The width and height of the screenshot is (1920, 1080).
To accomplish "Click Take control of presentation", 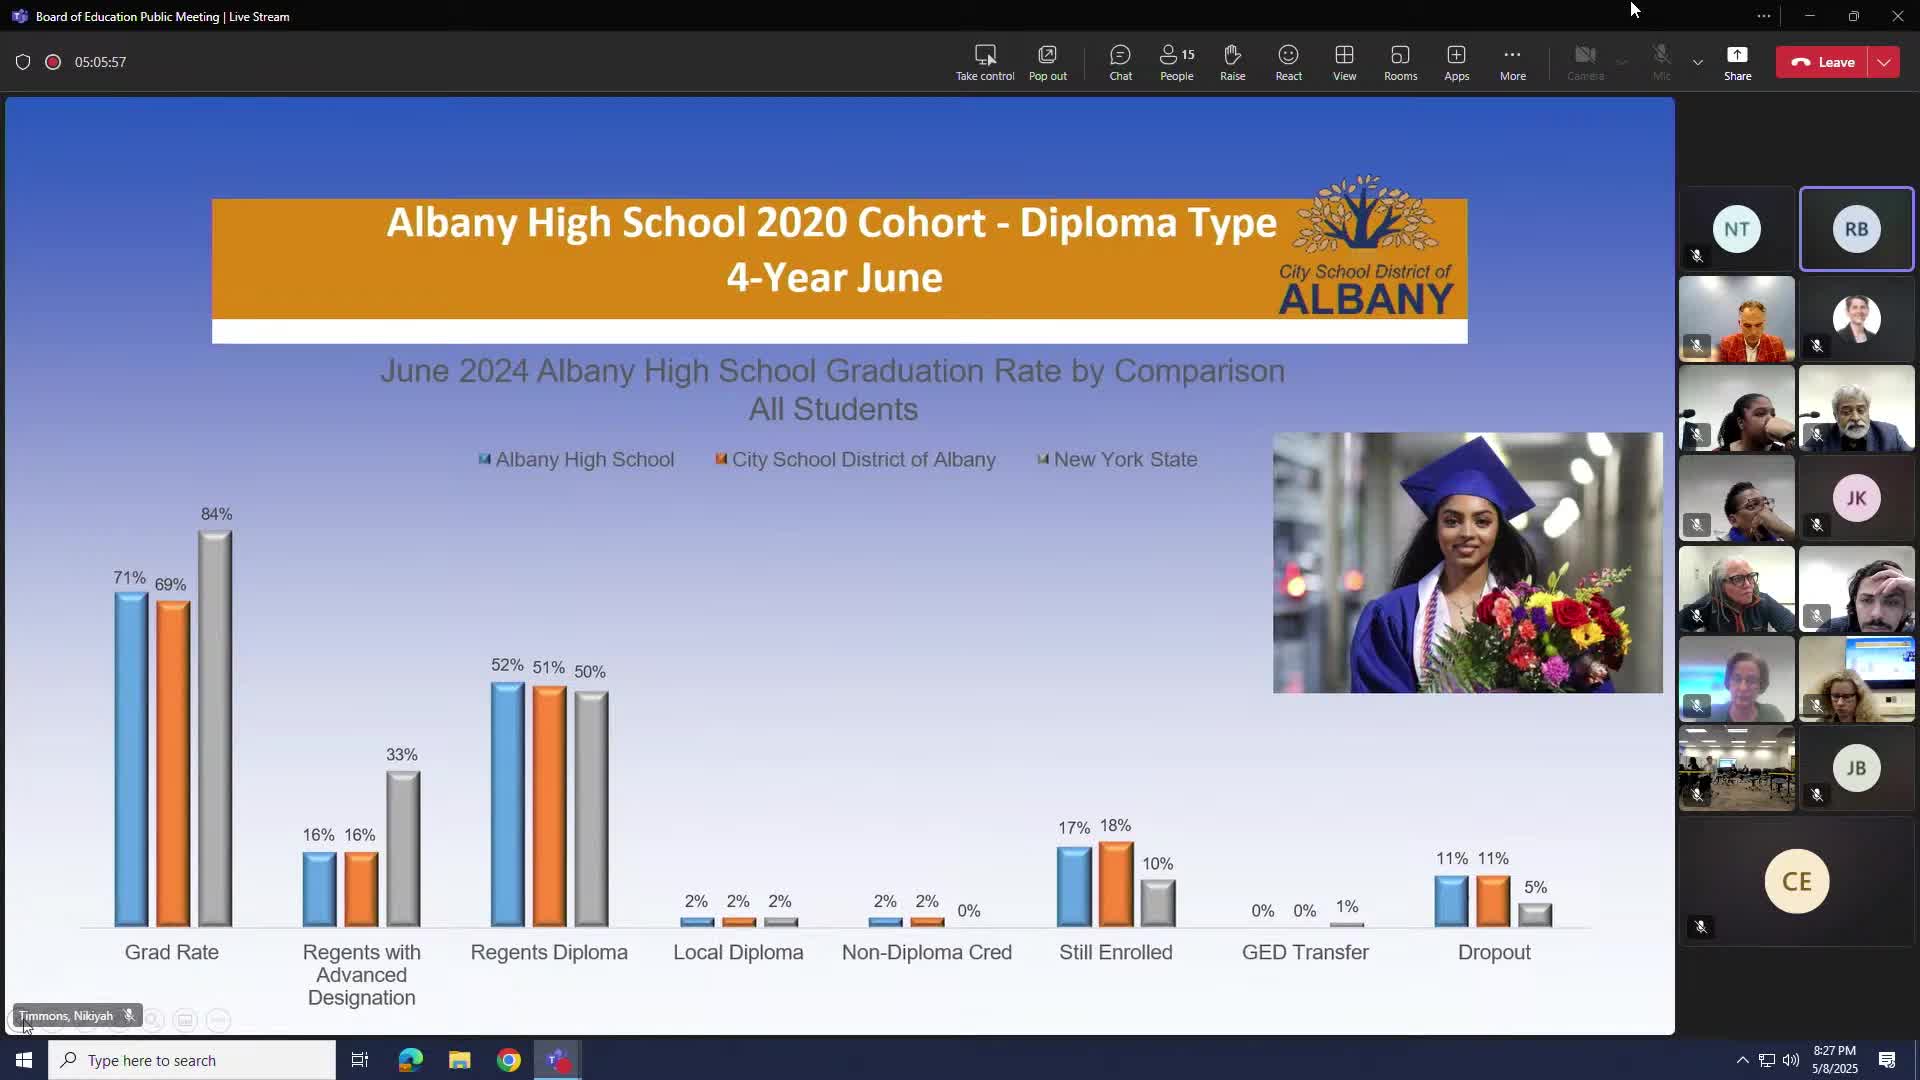I will coord(984,62).
